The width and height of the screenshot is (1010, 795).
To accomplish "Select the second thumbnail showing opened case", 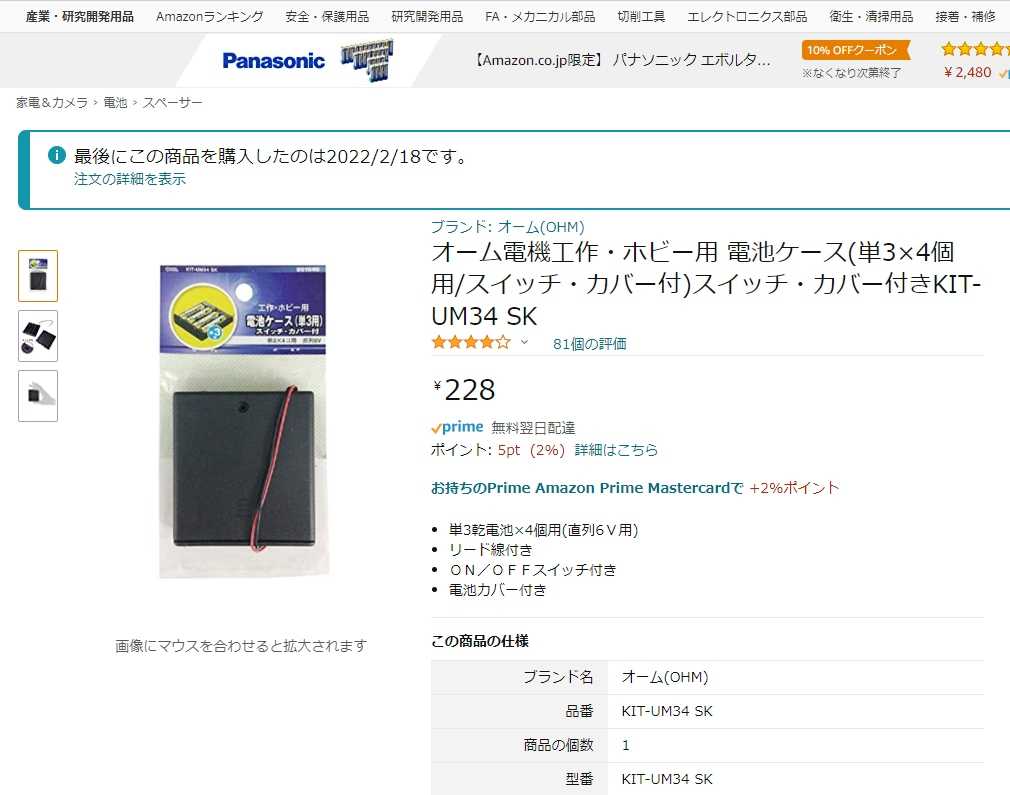I will click(x=38, y=336).
